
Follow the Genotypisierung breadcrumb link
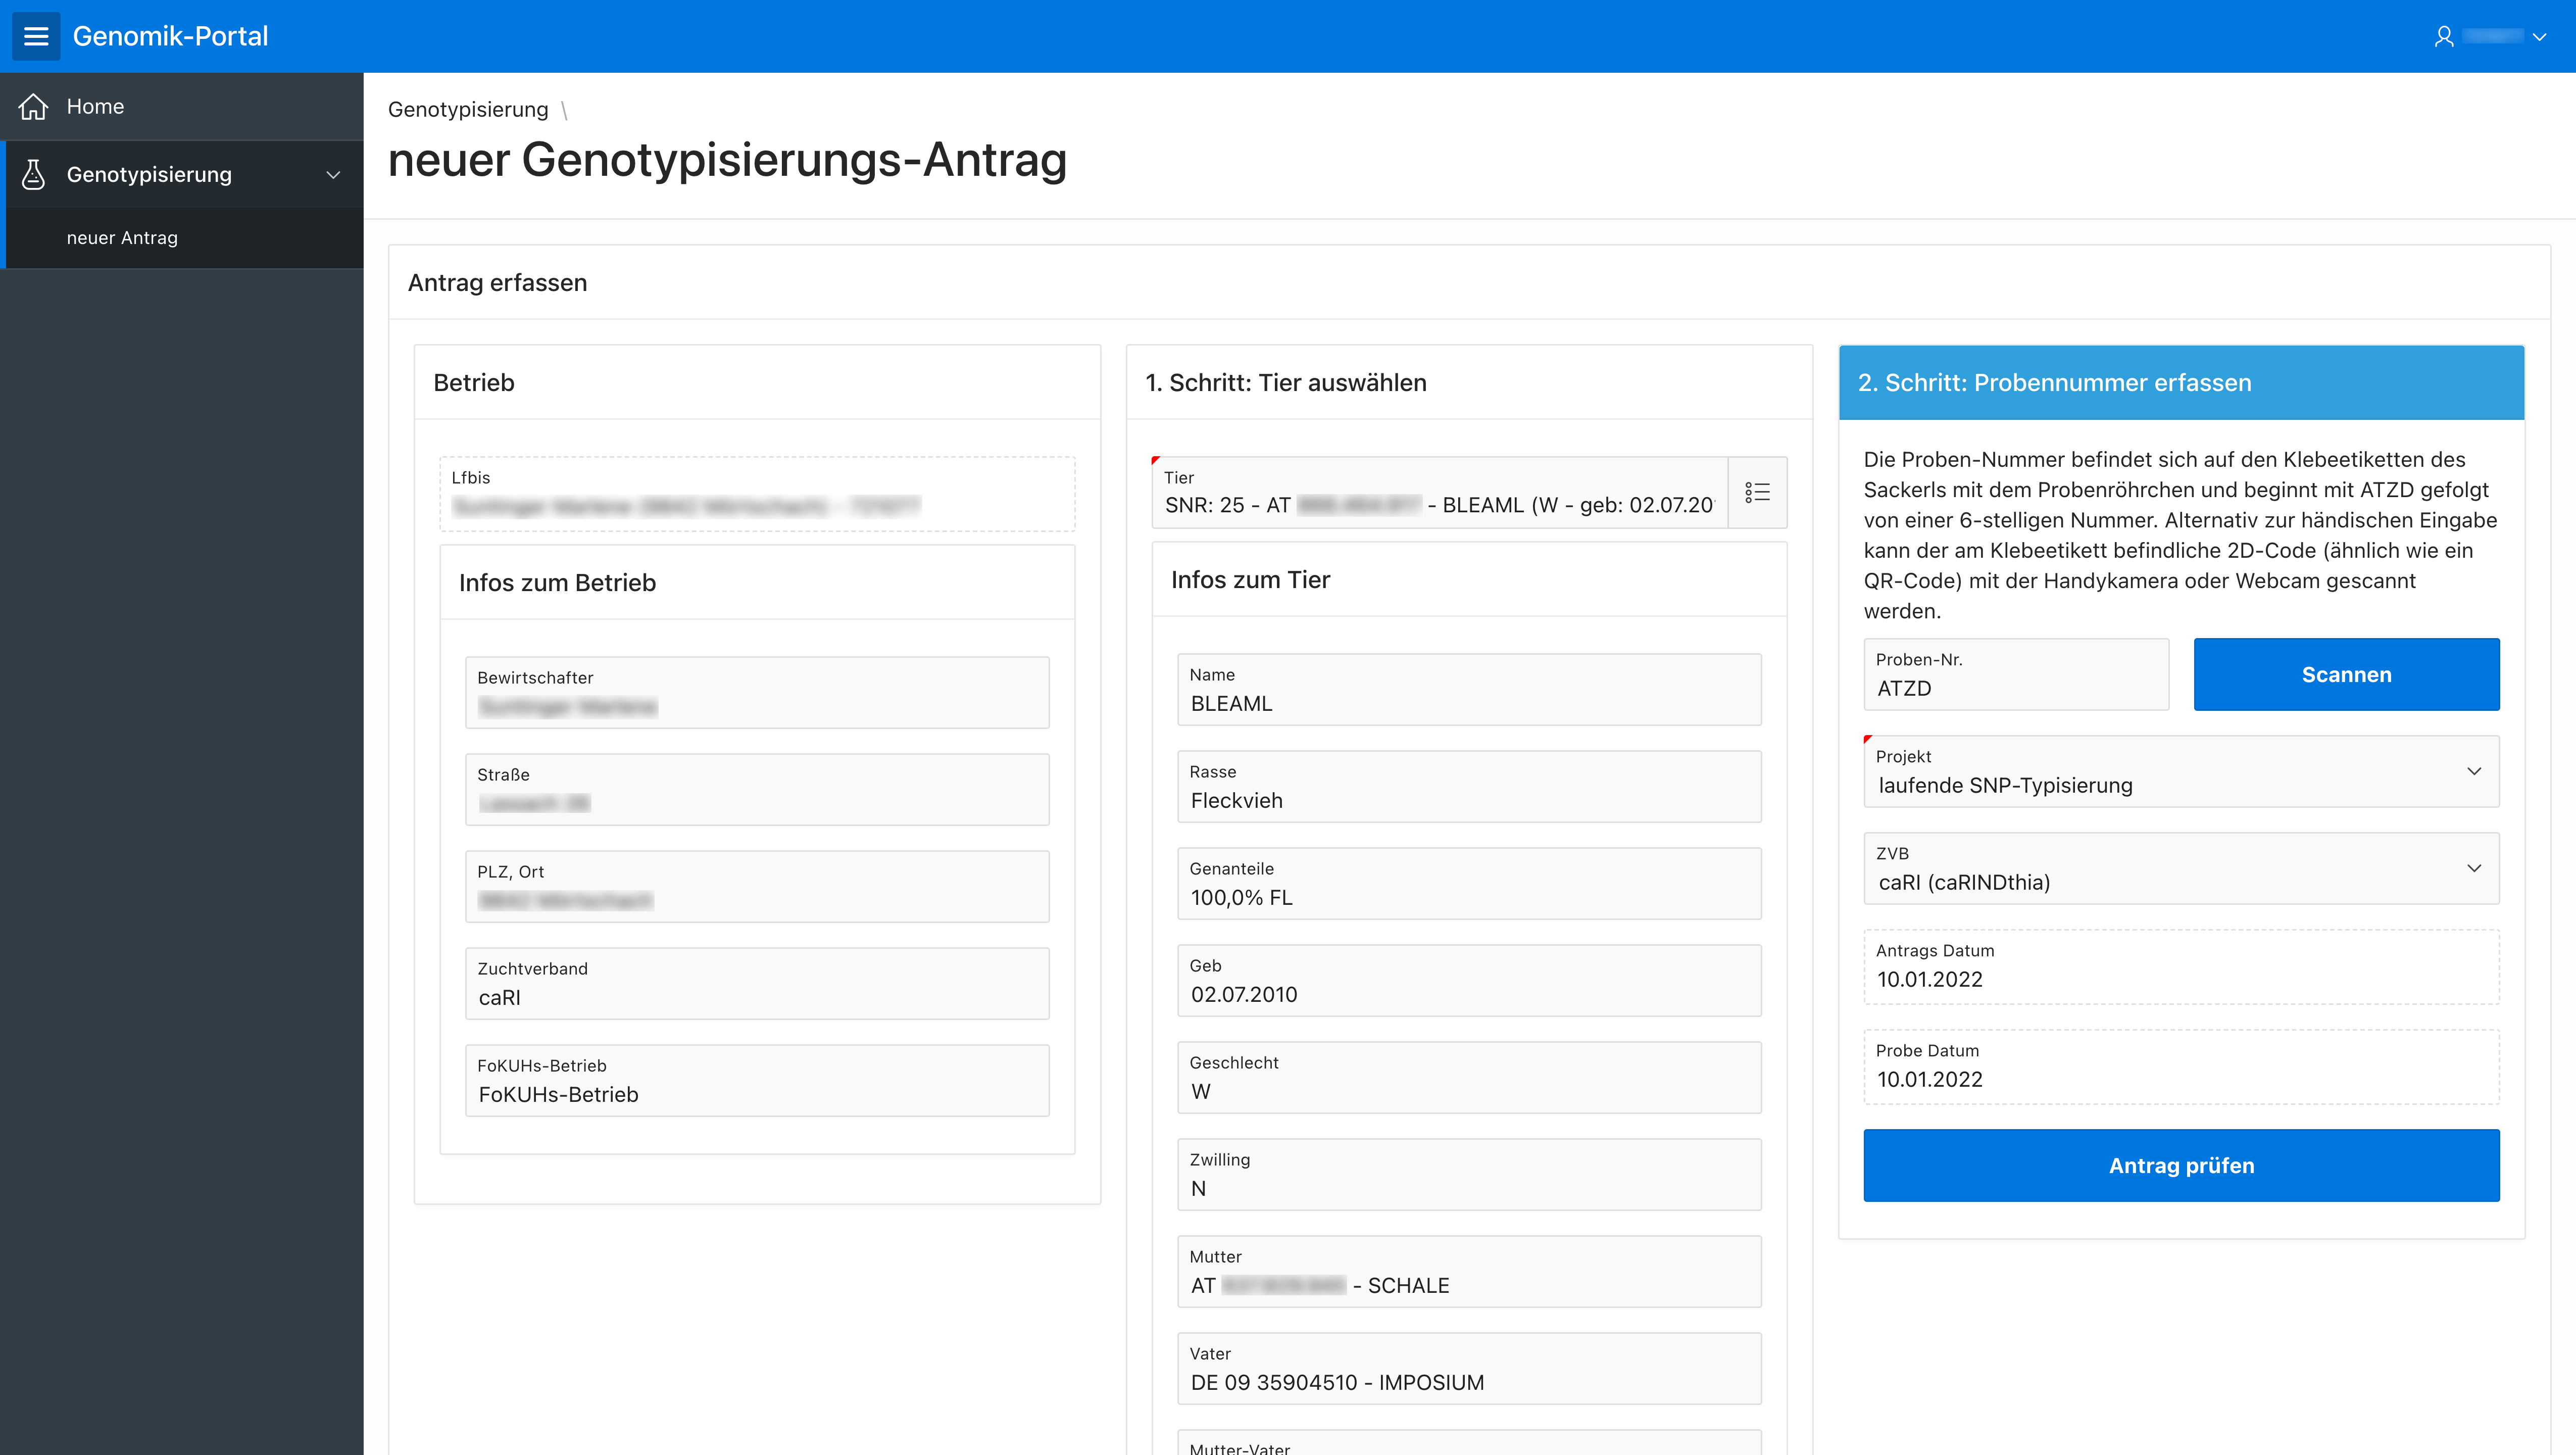[468, 109]
